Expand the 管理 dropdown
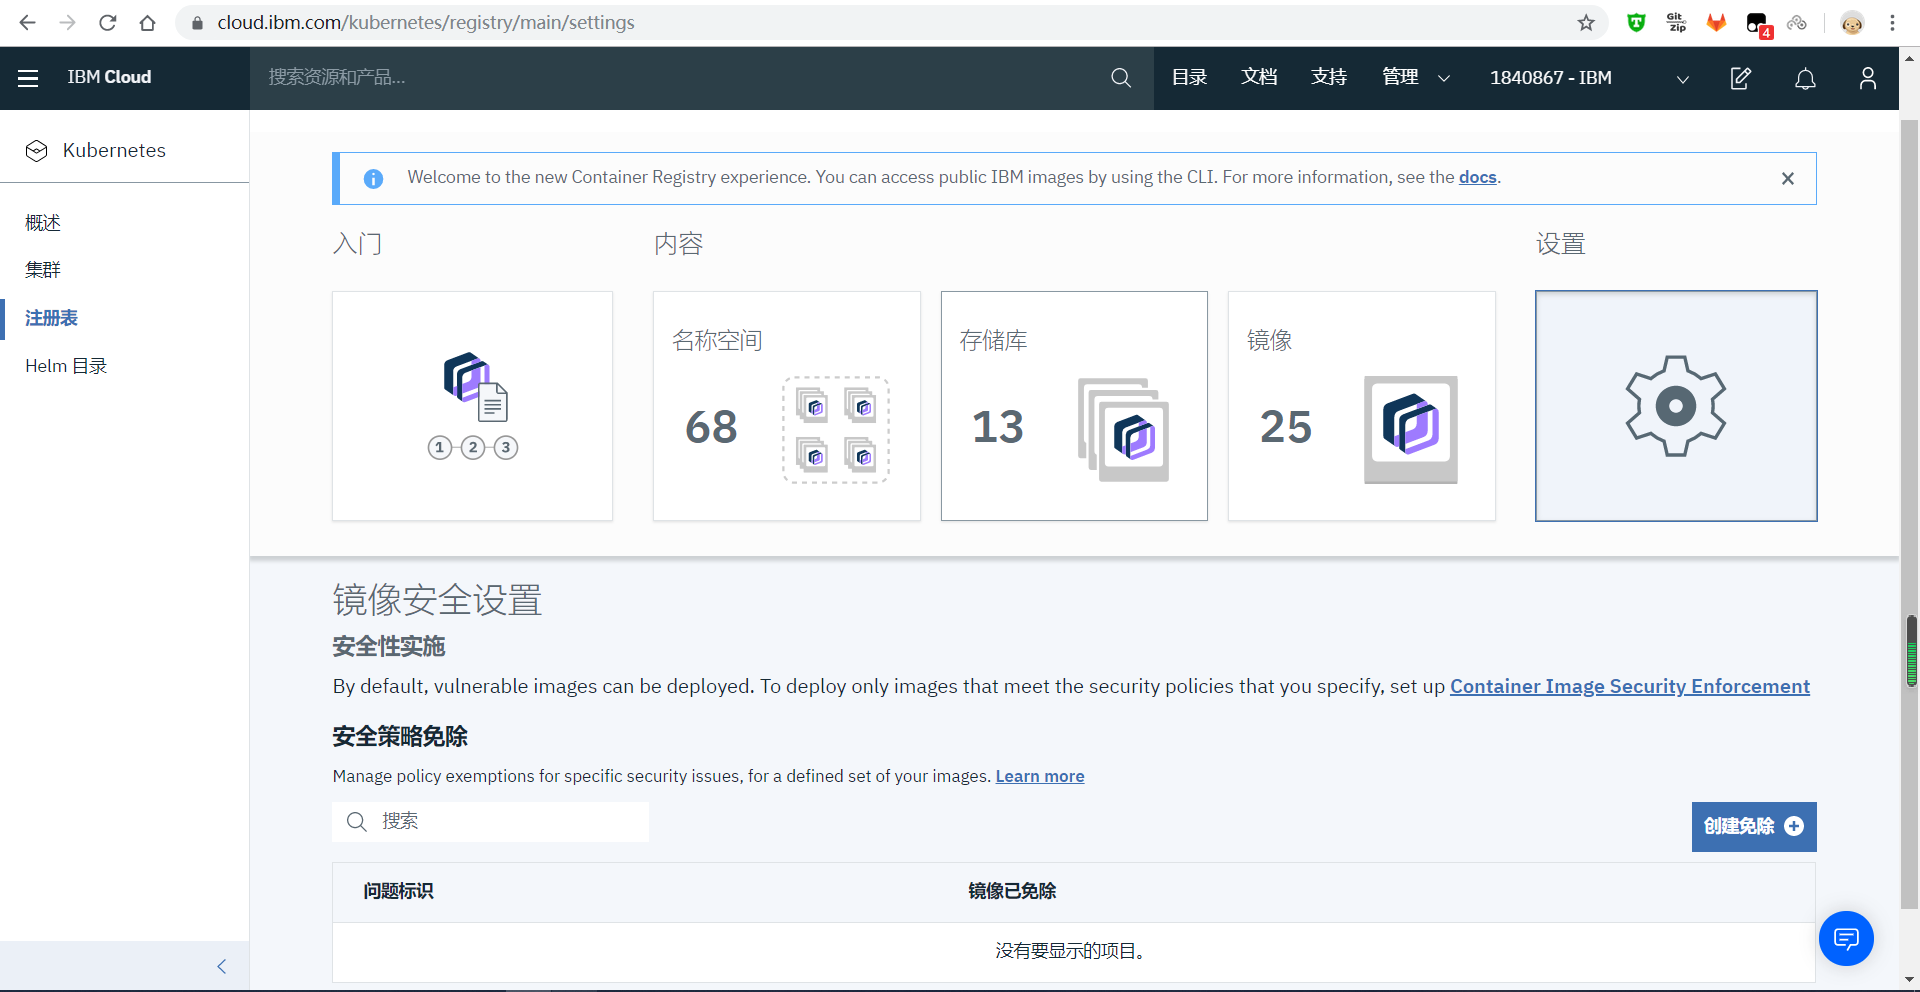The width and height of the screenshot is (1920, 992). (x=1416, y=78)
